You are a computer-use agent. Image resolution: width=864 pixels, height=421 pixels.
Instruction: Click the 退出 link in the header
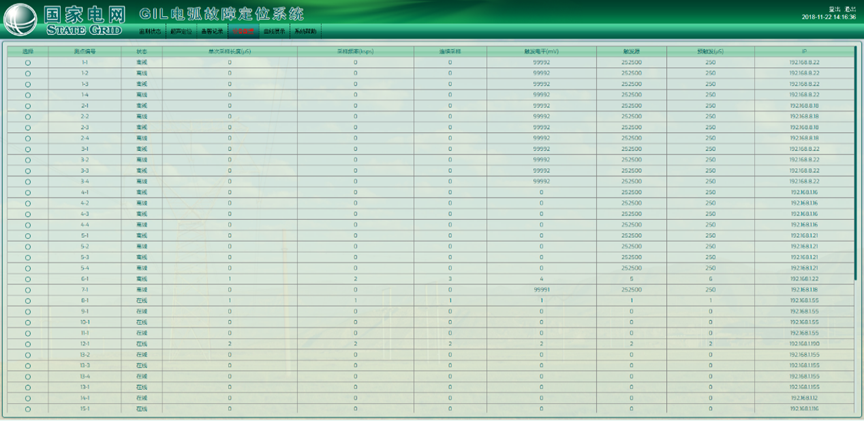point(849,9)
